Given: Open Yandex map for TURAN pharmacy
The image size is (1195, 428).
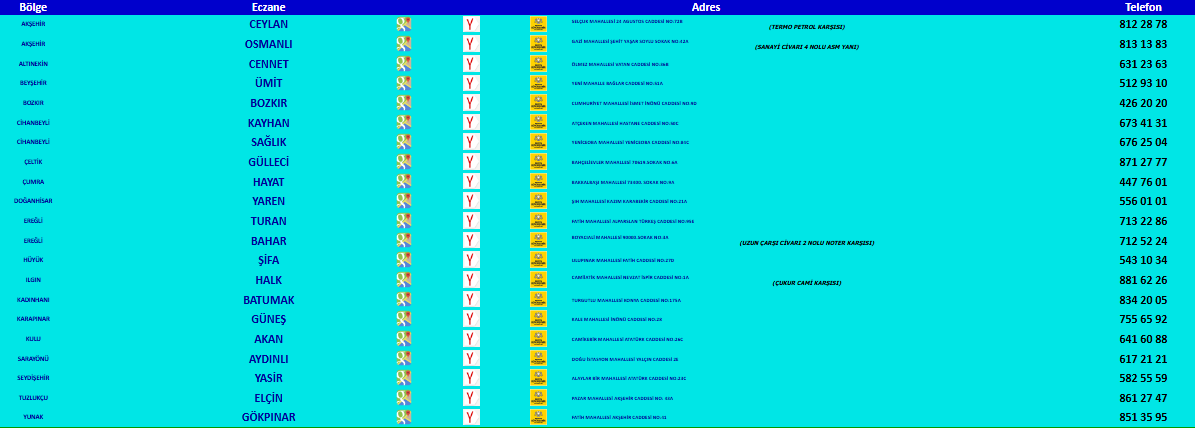Looking at the screenshot, I should click(471, 221).
